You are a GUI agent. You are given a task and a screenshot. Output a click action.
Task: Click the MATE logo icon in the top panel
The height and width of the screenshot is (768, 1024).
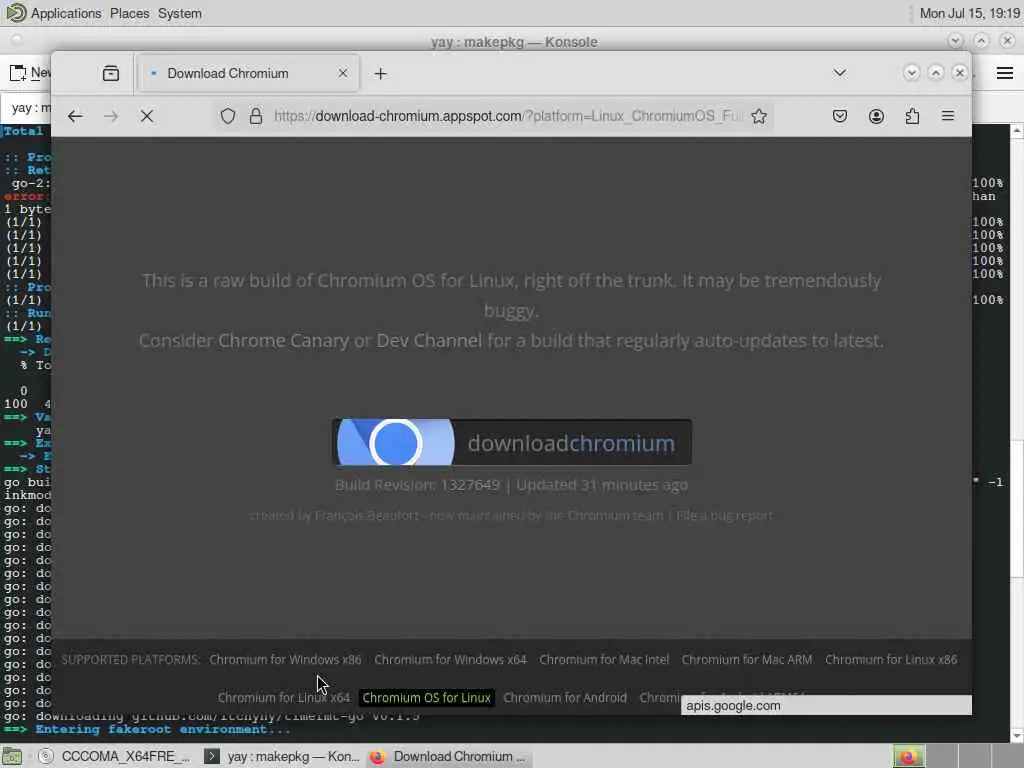coord(16,13)
